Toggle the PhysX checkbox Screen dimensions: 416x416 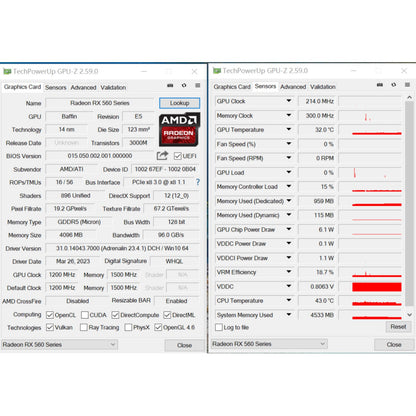click(128, 327)
